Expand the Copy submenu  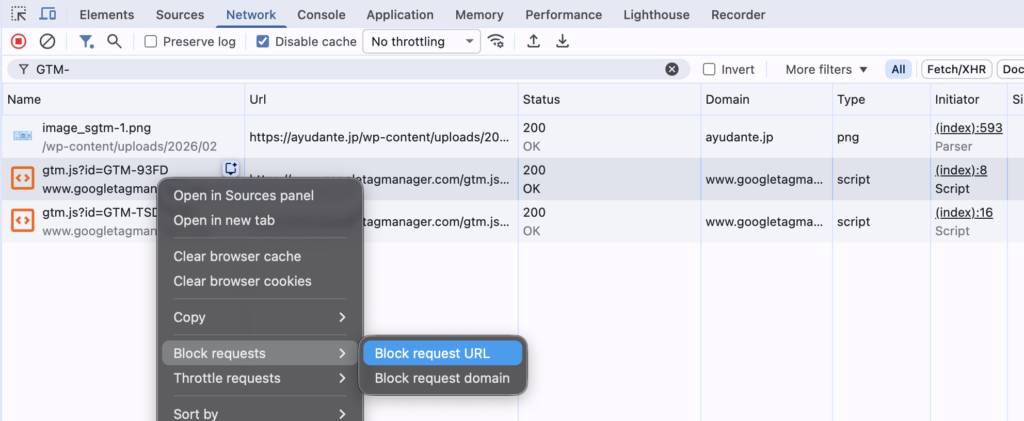point(259,317)
